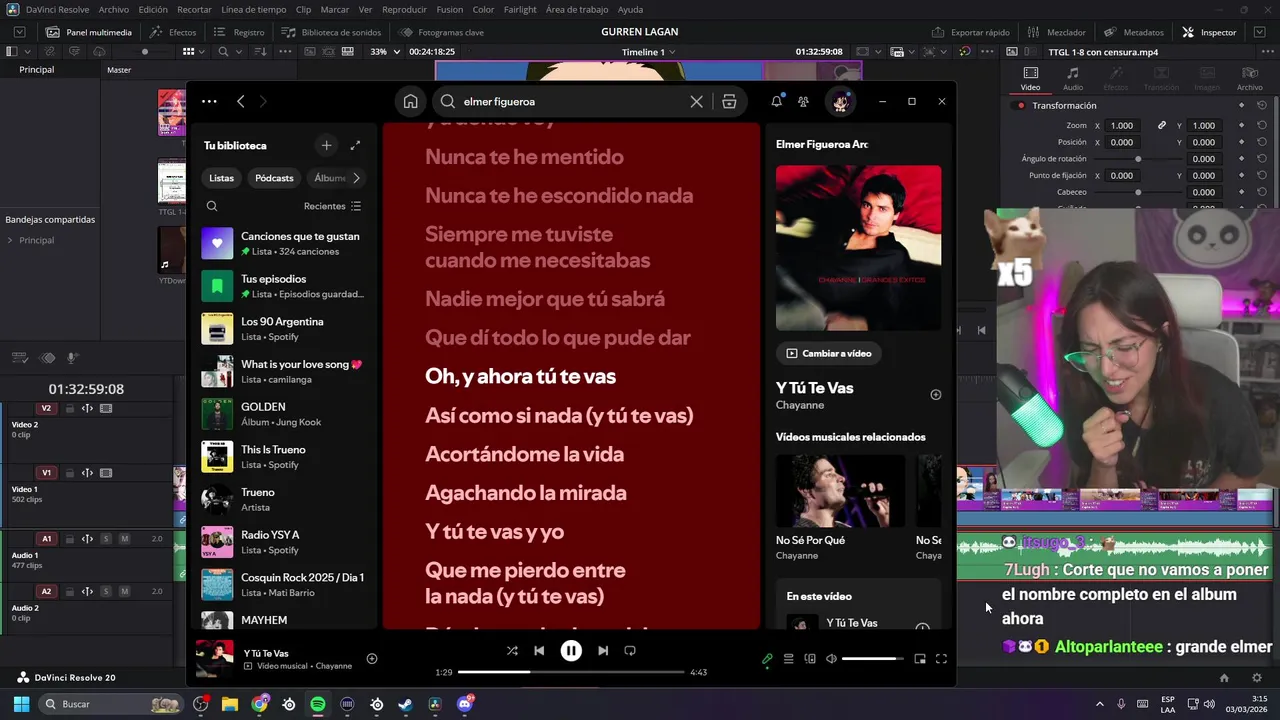Go back with the Spotify back arrow

(x=241, y=101)
